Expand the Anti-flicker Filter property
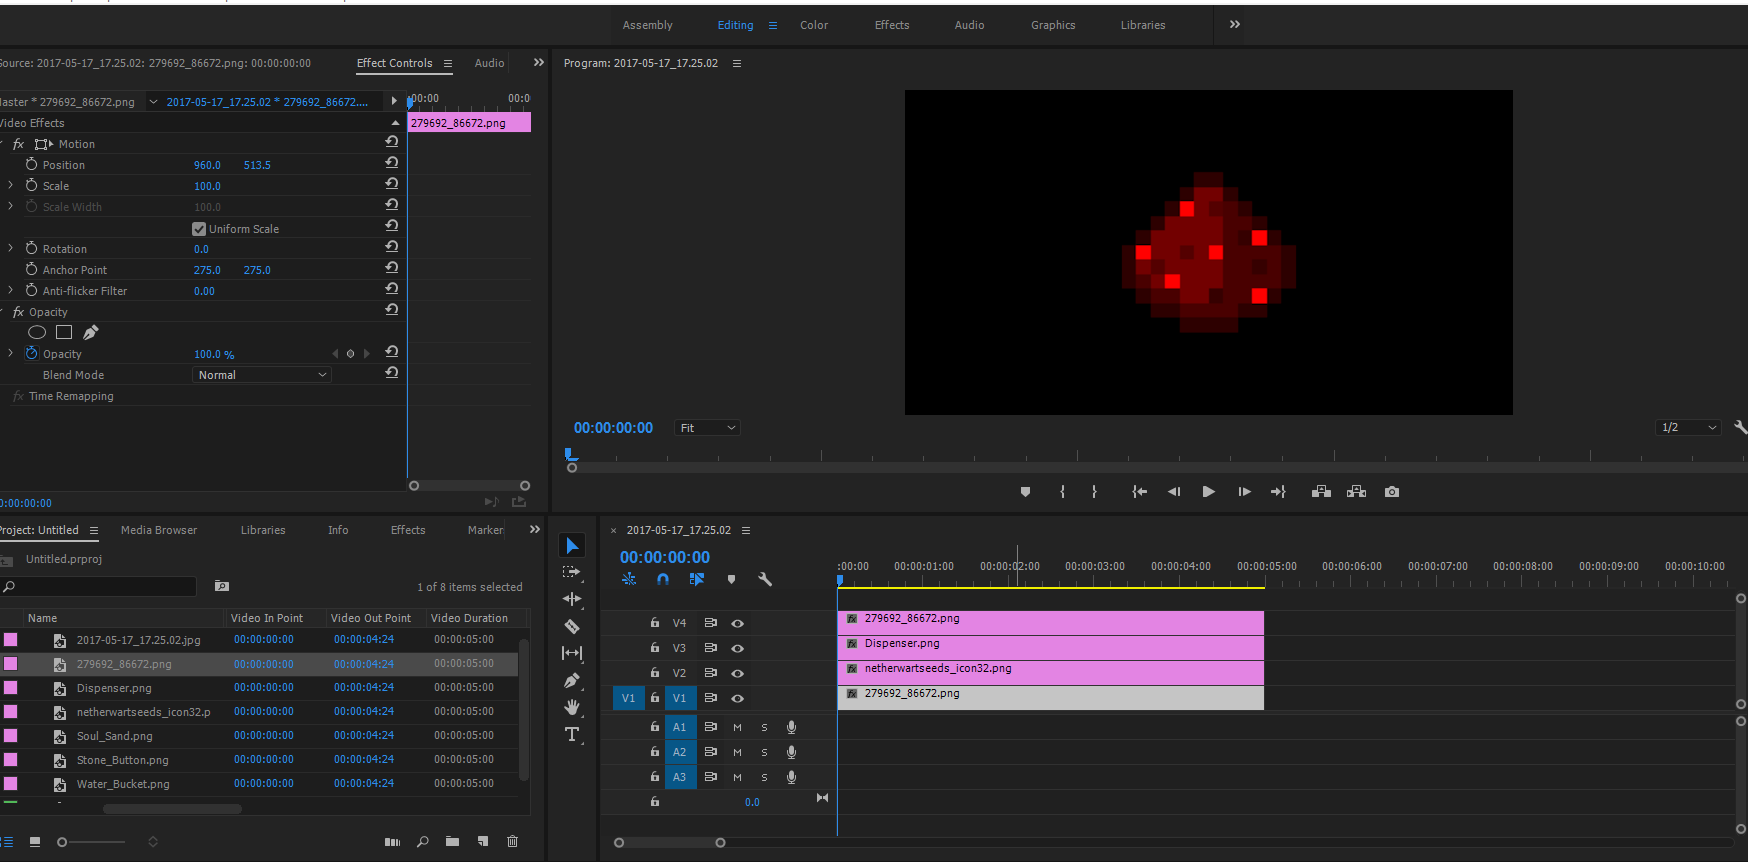1748x862 pixels. point(11,290)
